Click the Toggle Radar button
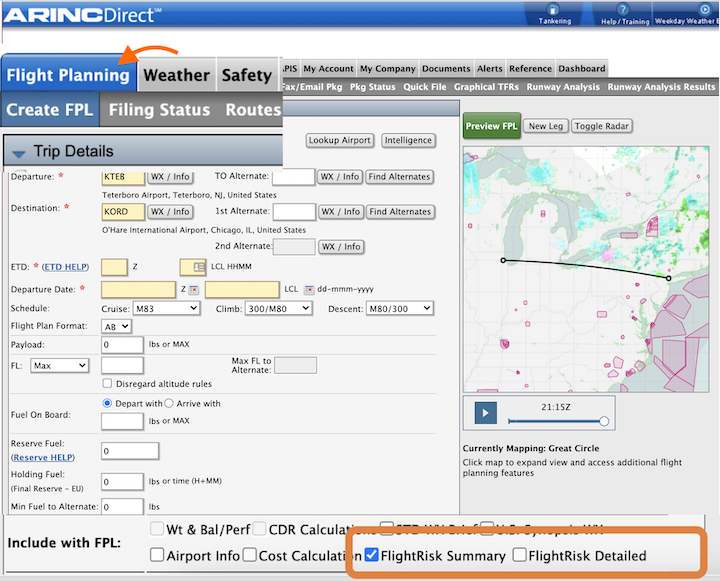This screenshot has height=581, width=720. (x=602, y=126)
